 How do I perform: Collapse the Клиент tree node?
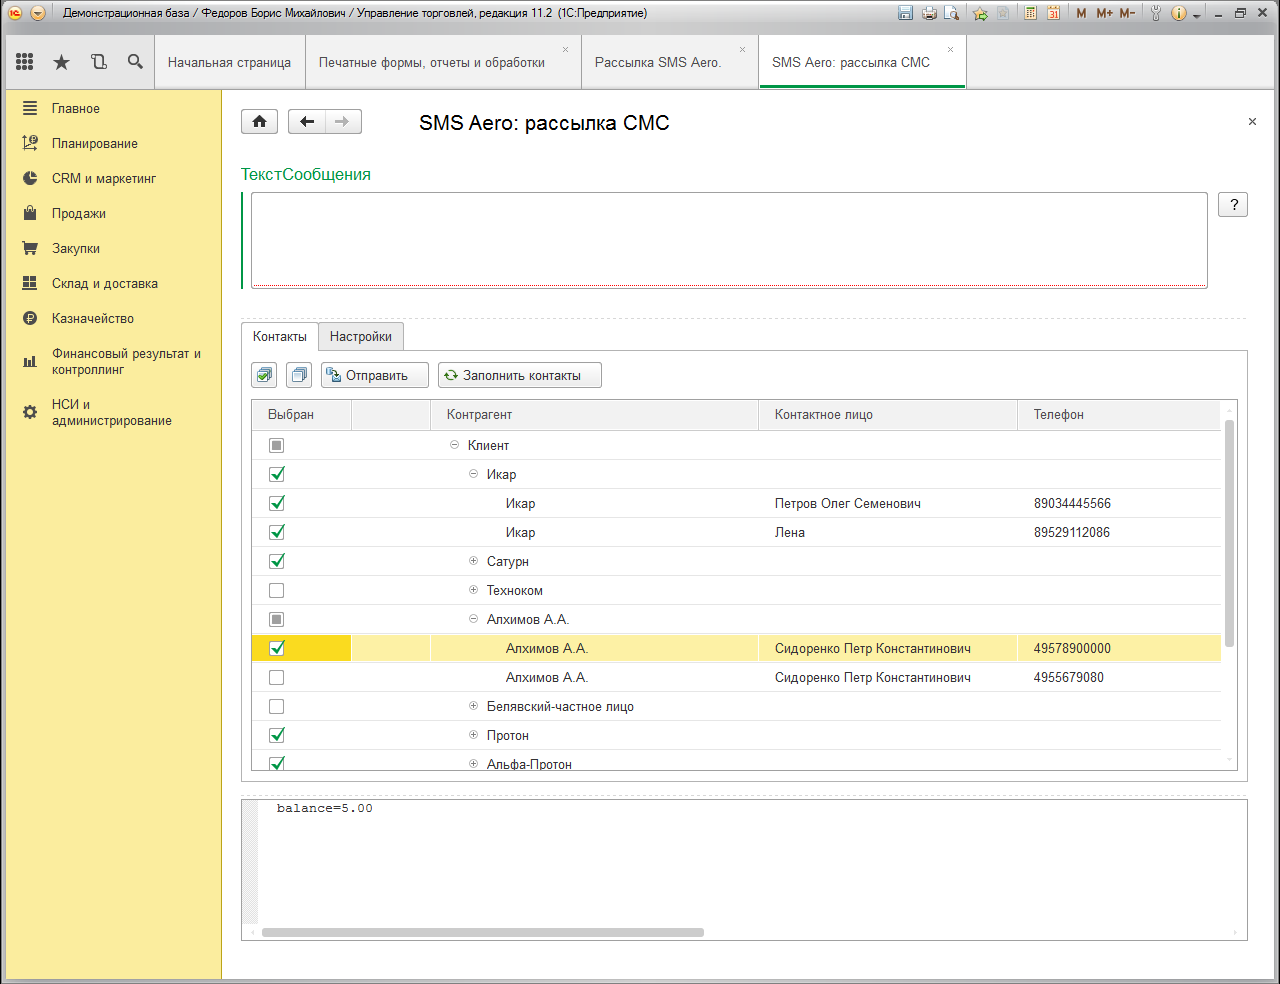click(x=455, y=445)
